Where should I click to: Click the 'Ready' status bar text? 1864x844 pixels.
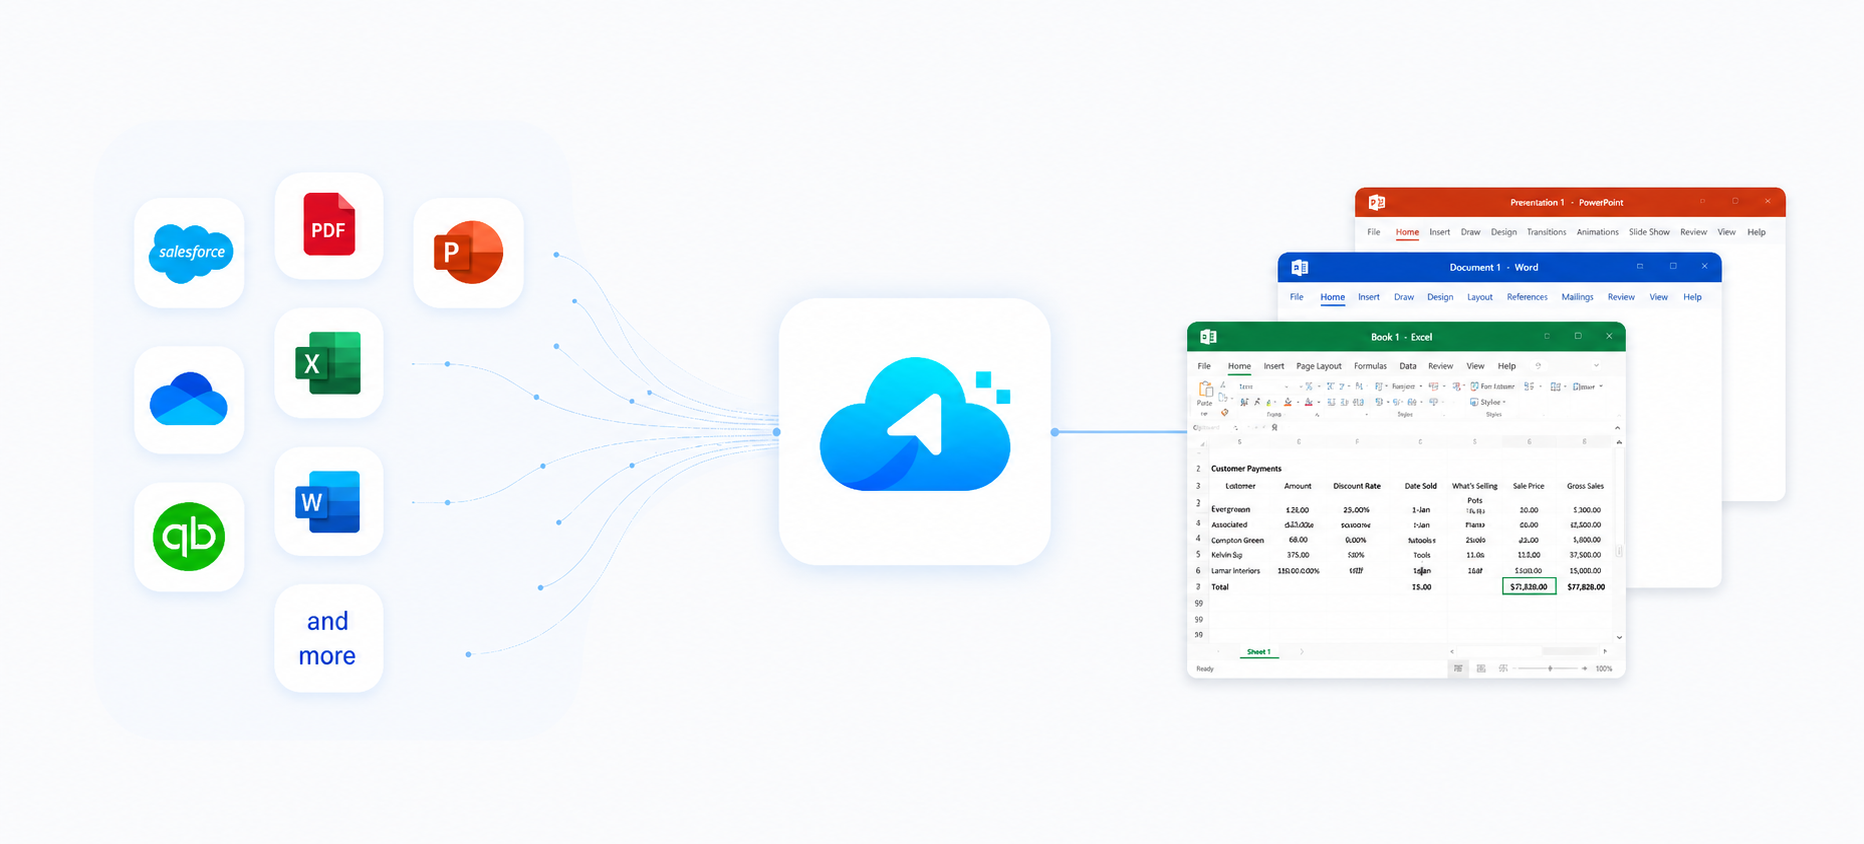point(1205,668)
